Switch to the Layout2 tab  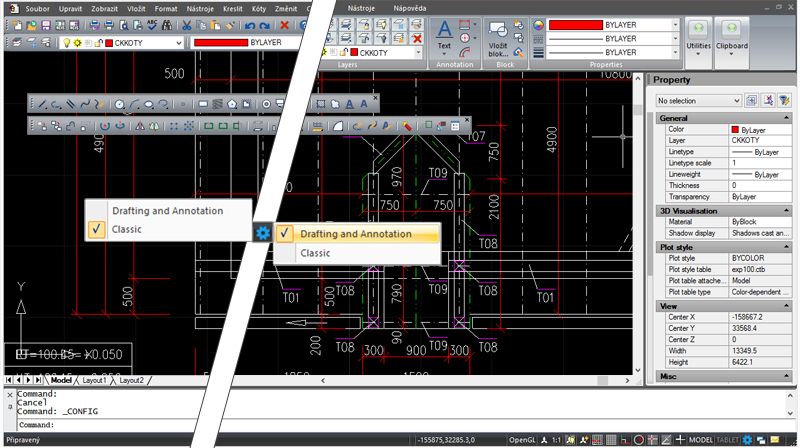[131, 380]
